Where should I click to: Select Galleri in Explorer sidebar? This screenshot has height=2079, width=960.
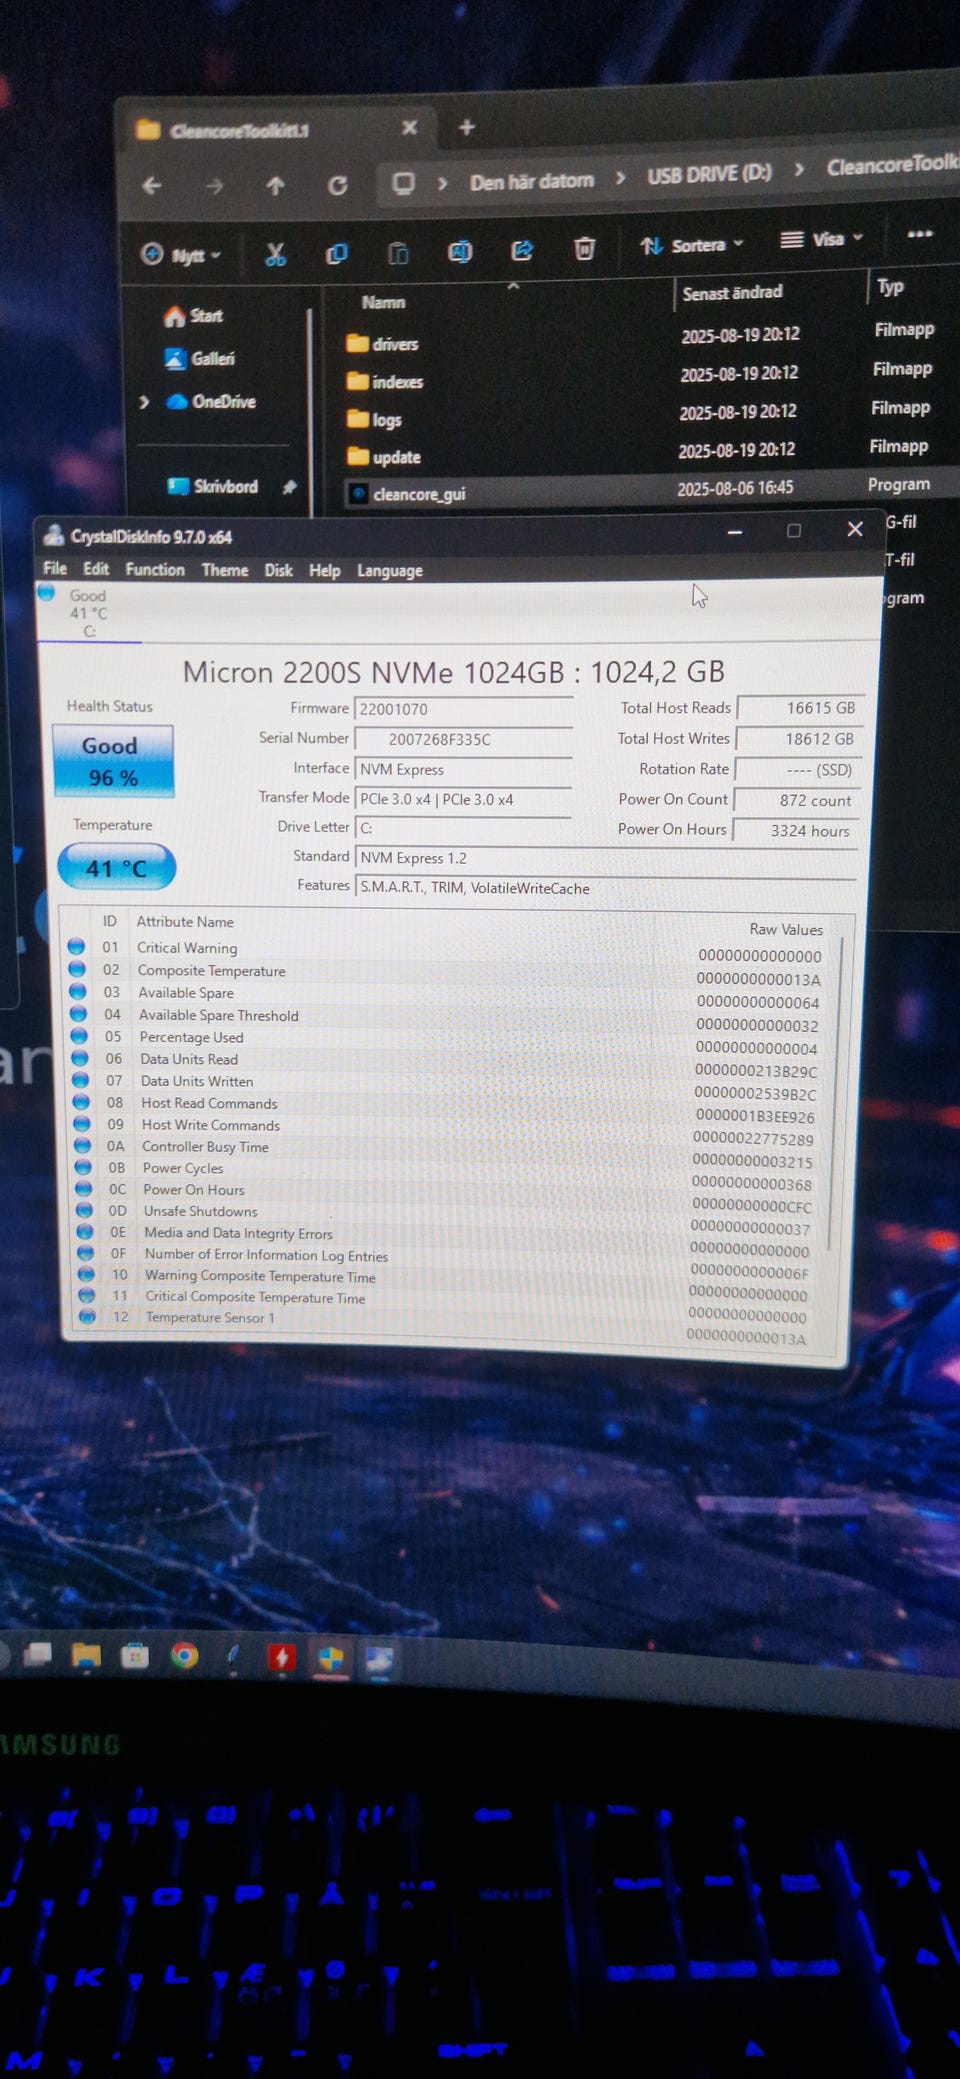pyautogui.click(x=199, y=359)
